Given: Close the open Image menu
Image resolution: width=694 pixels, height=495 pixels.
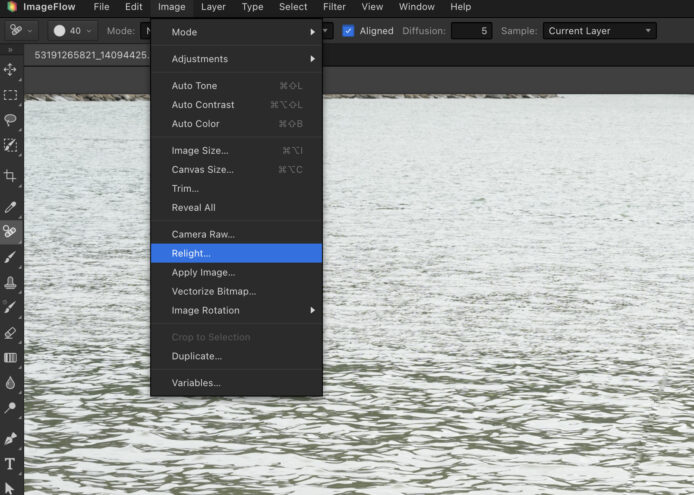Looking at the screenshot, I should [x=172, y=7].
